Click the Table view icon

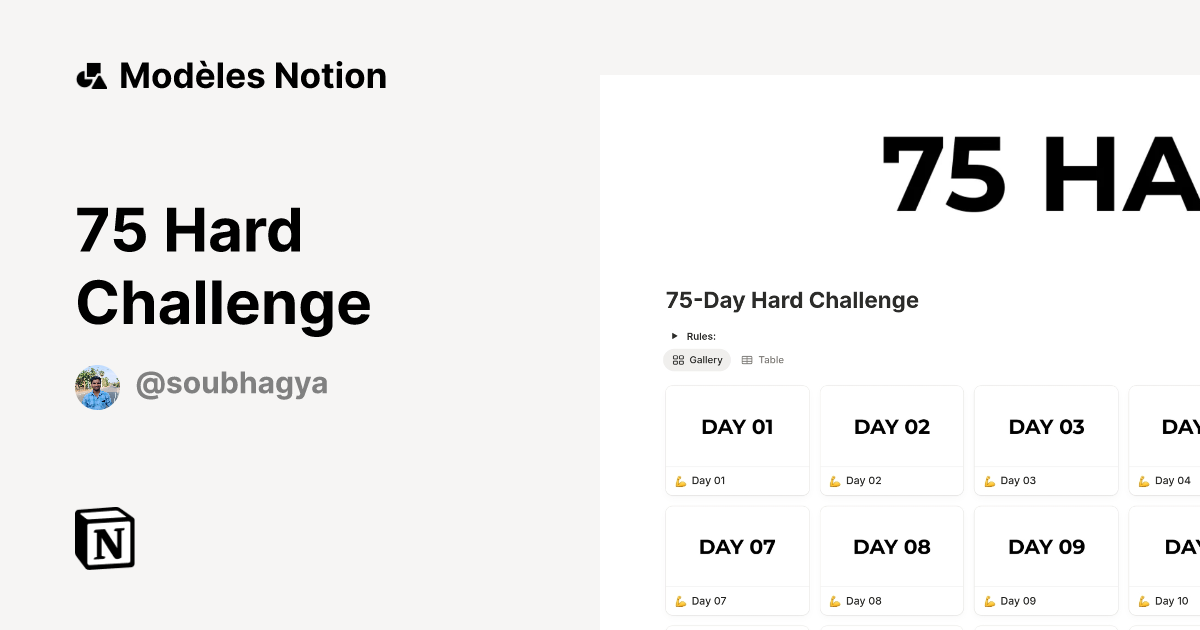[746, 360]
